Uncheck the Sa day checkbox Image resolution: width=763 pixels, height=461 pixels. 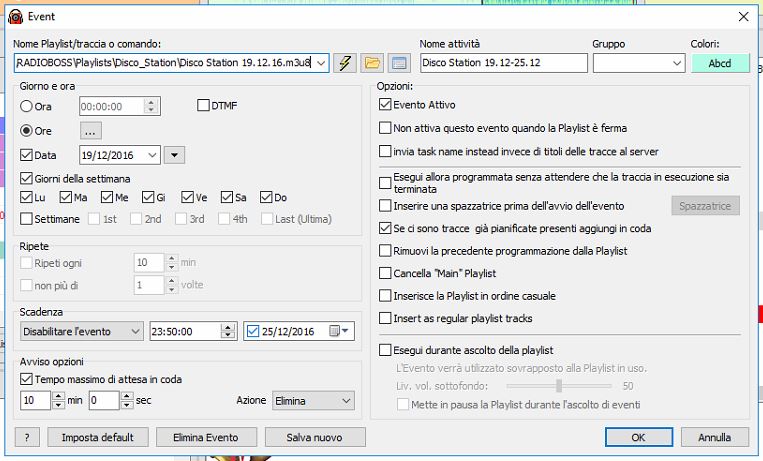(227, 197)
